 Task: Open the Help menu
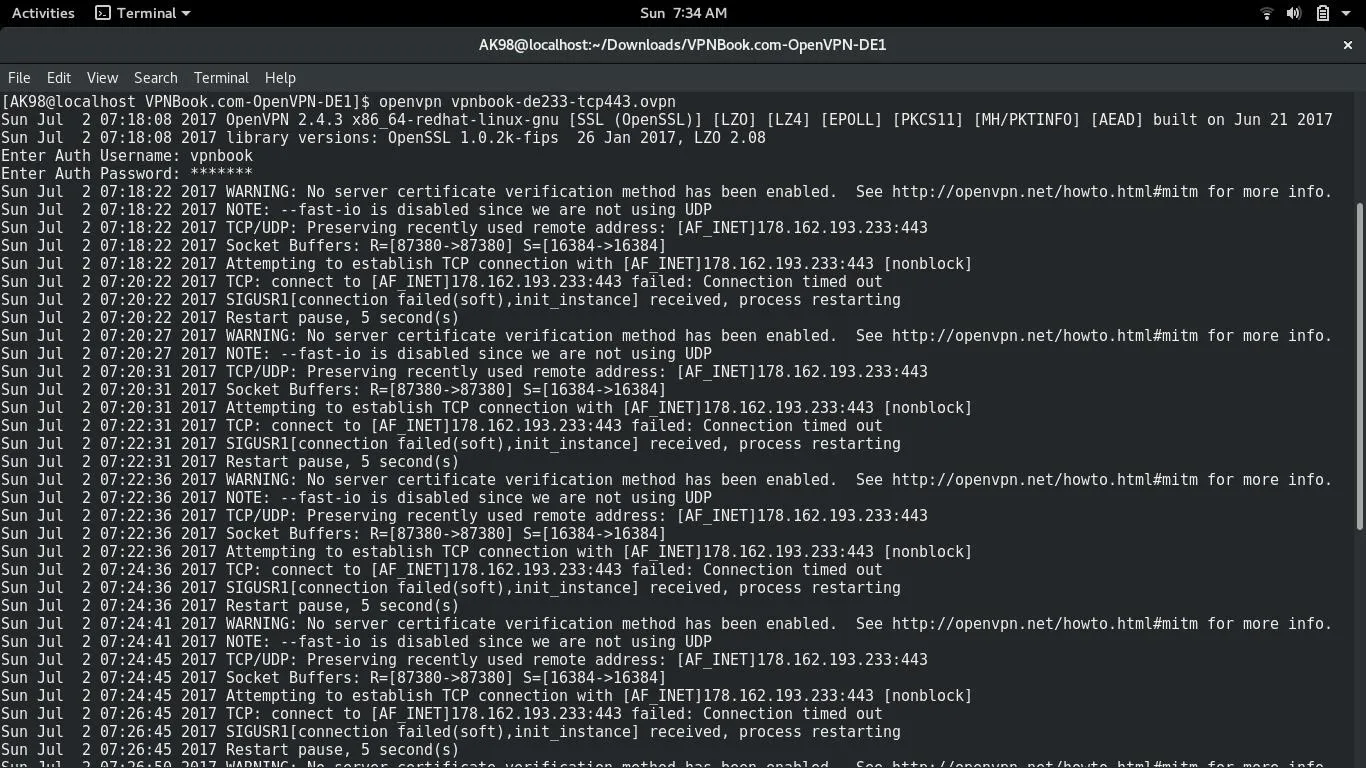280,78
